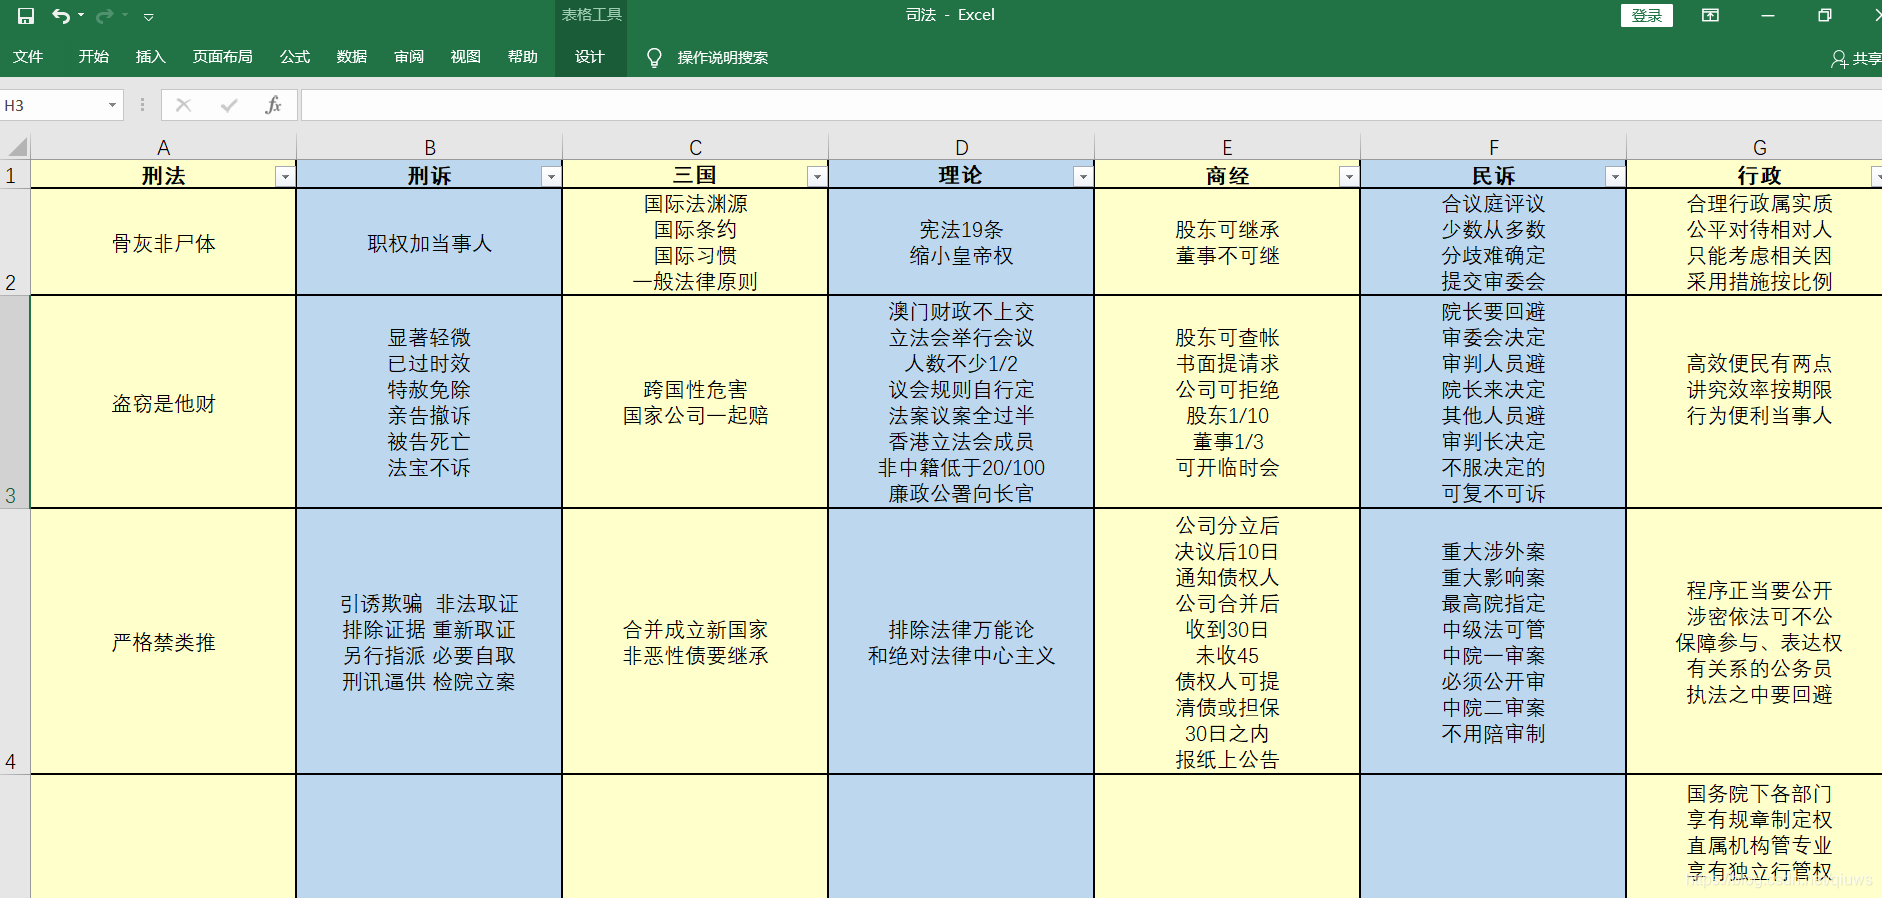Open the 刑法 column filter dropdown
Viewport: 1882px width, 898px height.
tap(285, 176)
